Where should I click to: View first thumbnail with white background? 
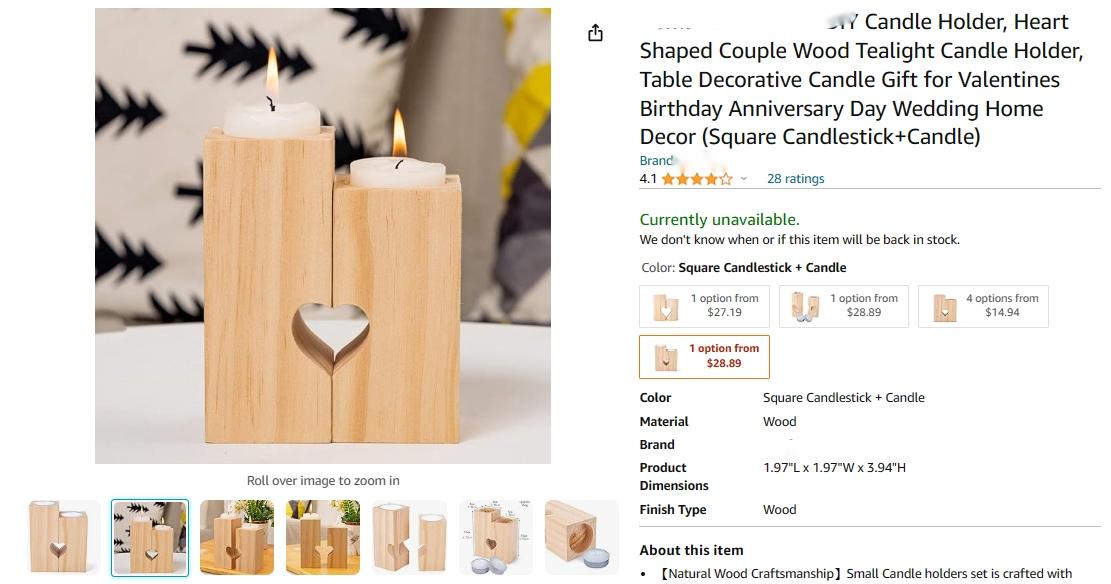point(63,537)
